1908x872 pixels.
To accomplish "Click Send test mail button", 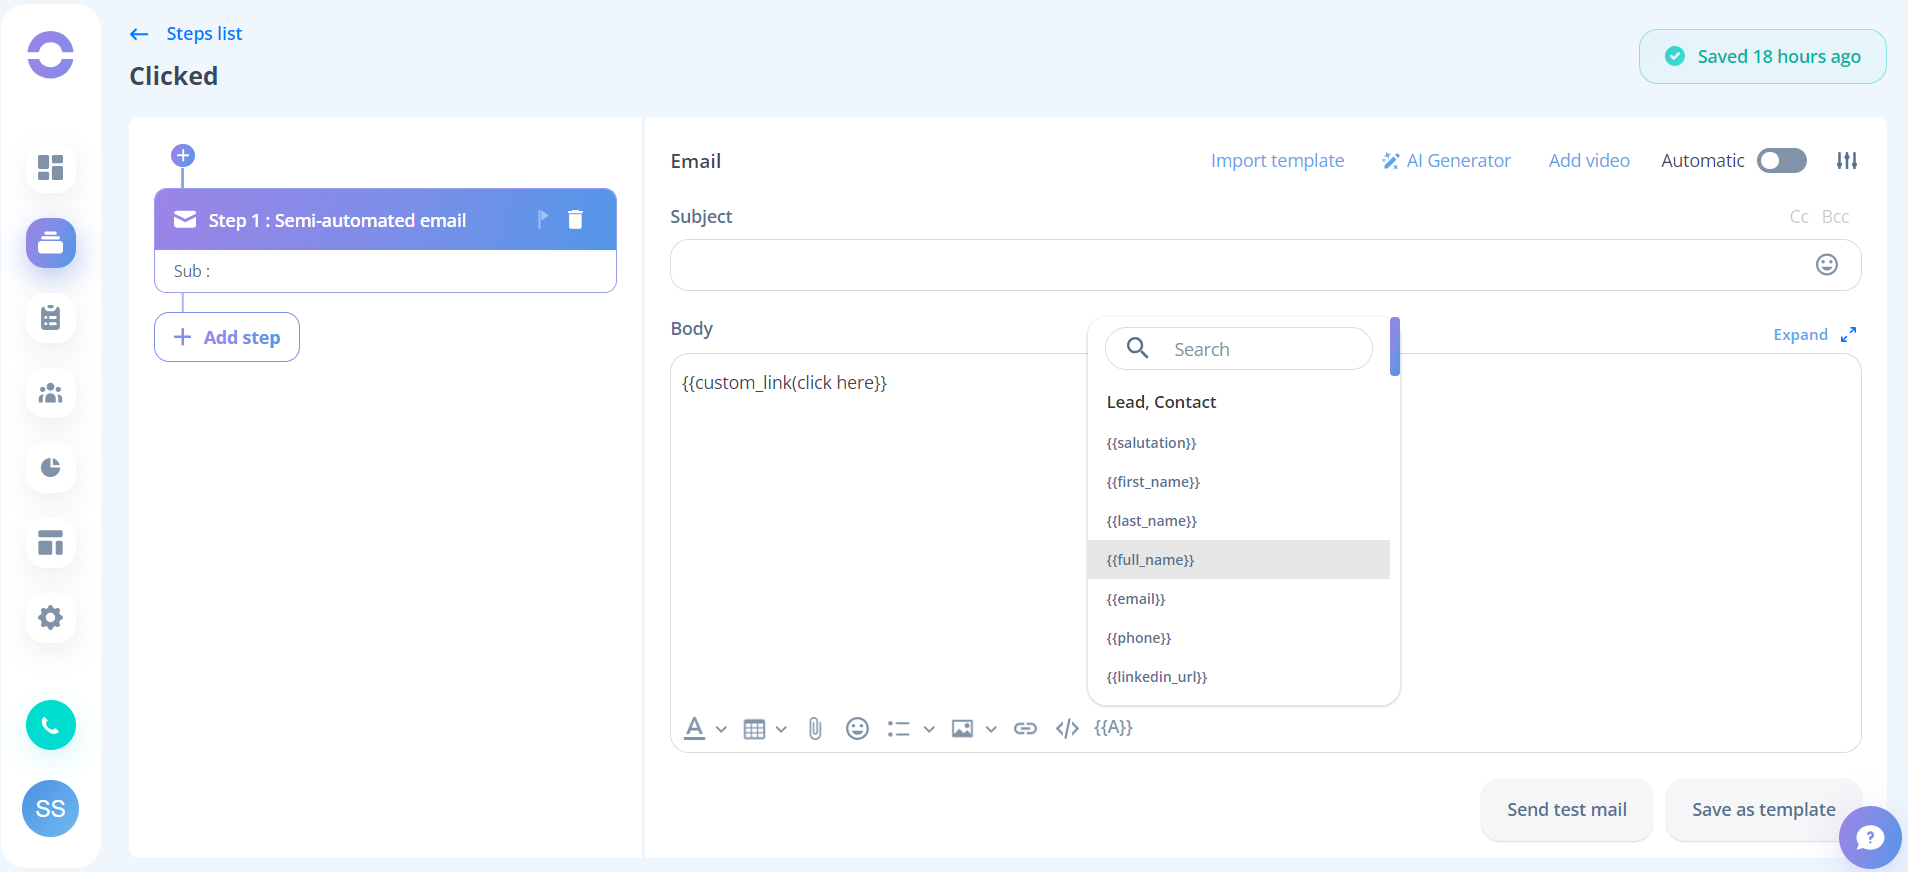I will pyautogui.click(x=1567, y=810).
